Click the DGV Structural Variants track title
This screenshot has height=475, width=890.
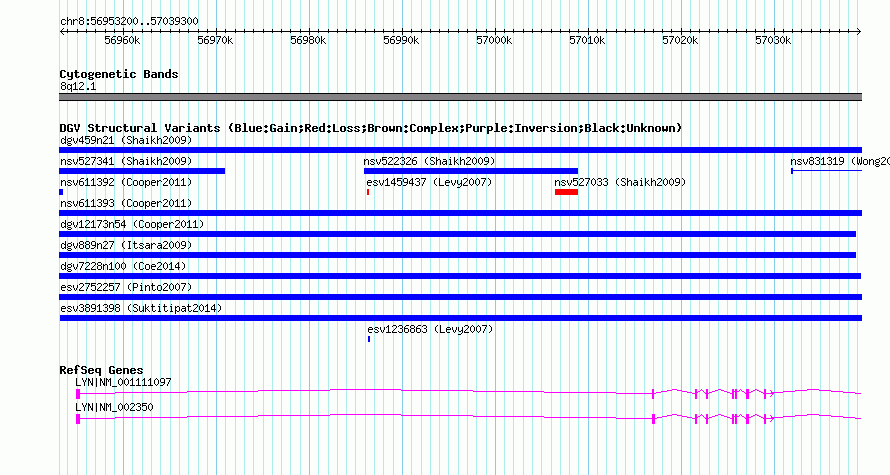pyautogui.click(x=371, y=128)
